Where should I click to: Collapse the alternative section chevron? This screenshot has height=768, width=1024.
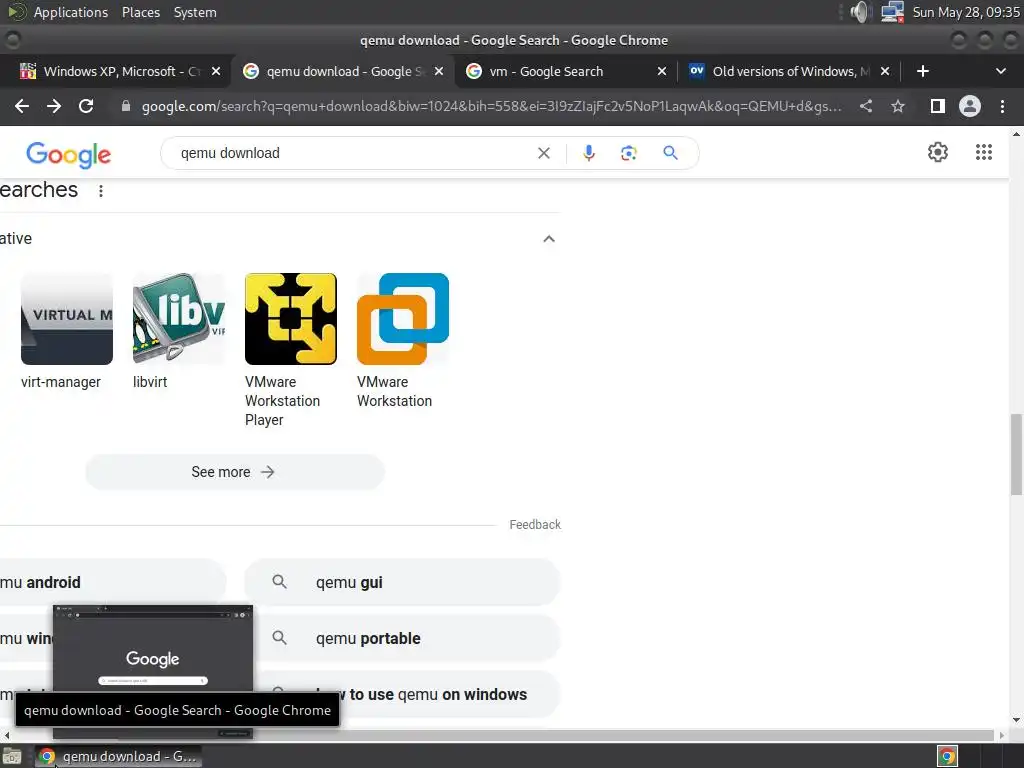(549, 238)
